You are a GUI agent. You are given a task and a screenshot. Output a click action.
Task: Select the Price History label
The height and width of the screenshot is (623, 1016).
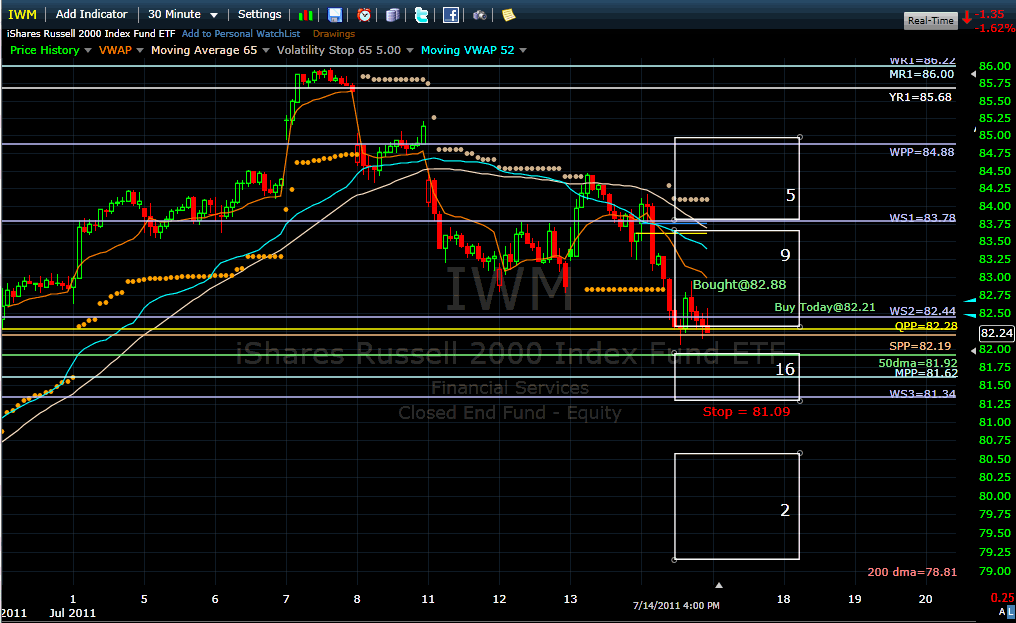45,50
